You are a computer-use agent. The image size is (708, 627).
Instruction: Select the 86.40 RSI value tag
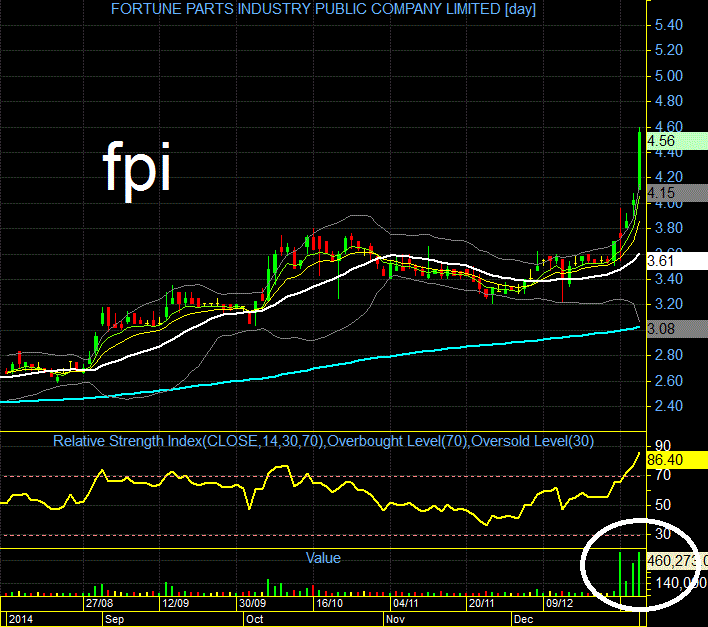tap(677, 460)
